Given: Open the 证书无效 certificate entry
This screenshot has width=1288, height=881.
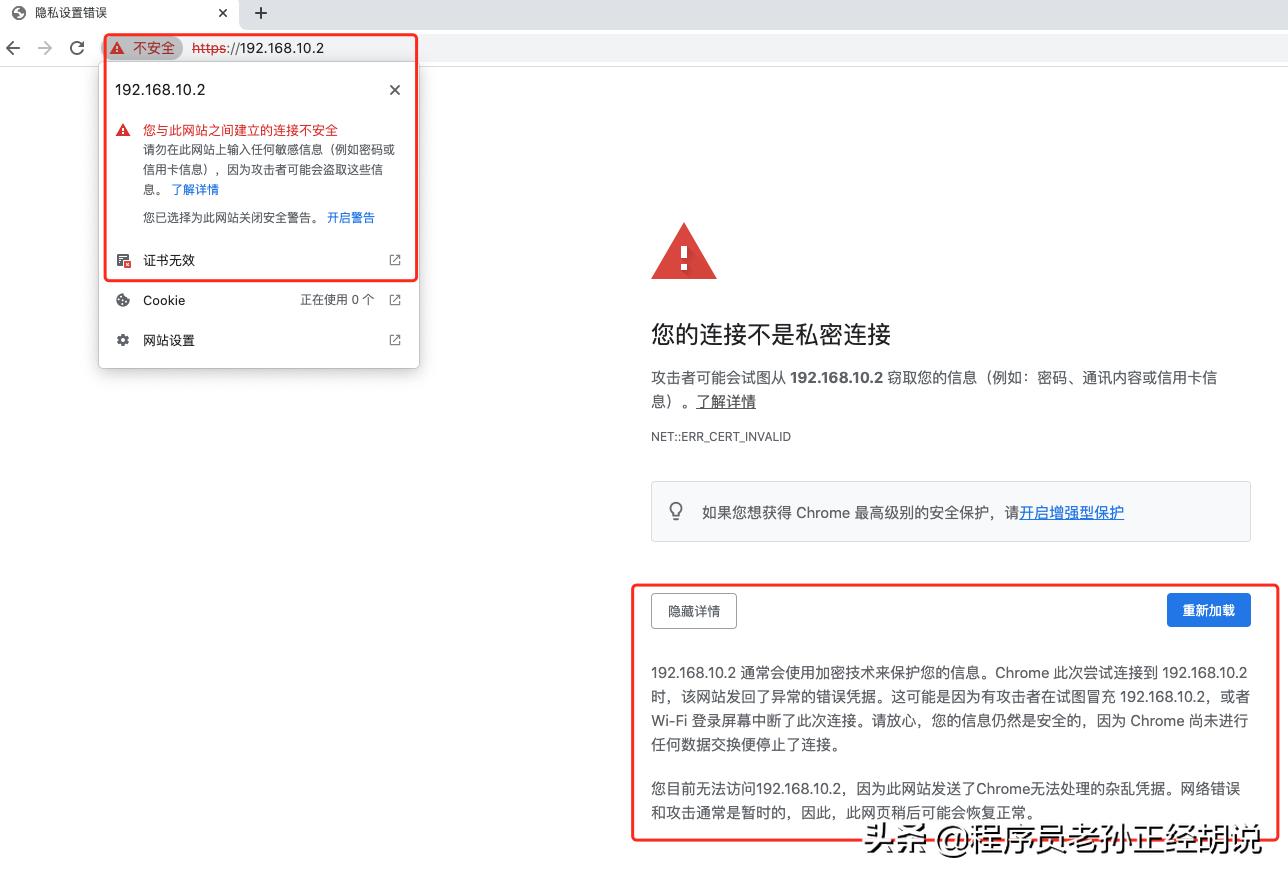Looking at the screenshot, I should pyautogui.click(x=259, y=260).
